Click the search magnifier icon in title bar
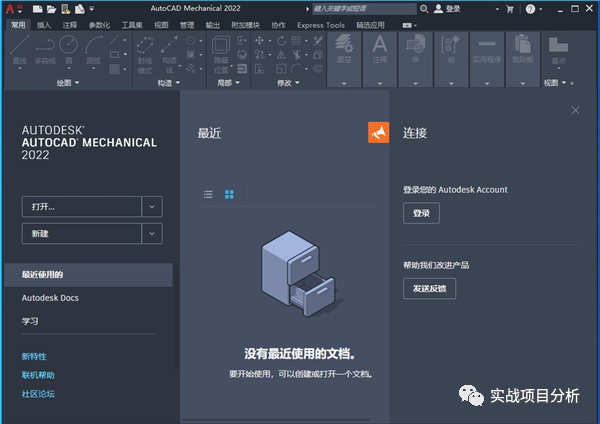Image resolution: width=600 pixels, height=424 pixels. [x=424, y=9]
